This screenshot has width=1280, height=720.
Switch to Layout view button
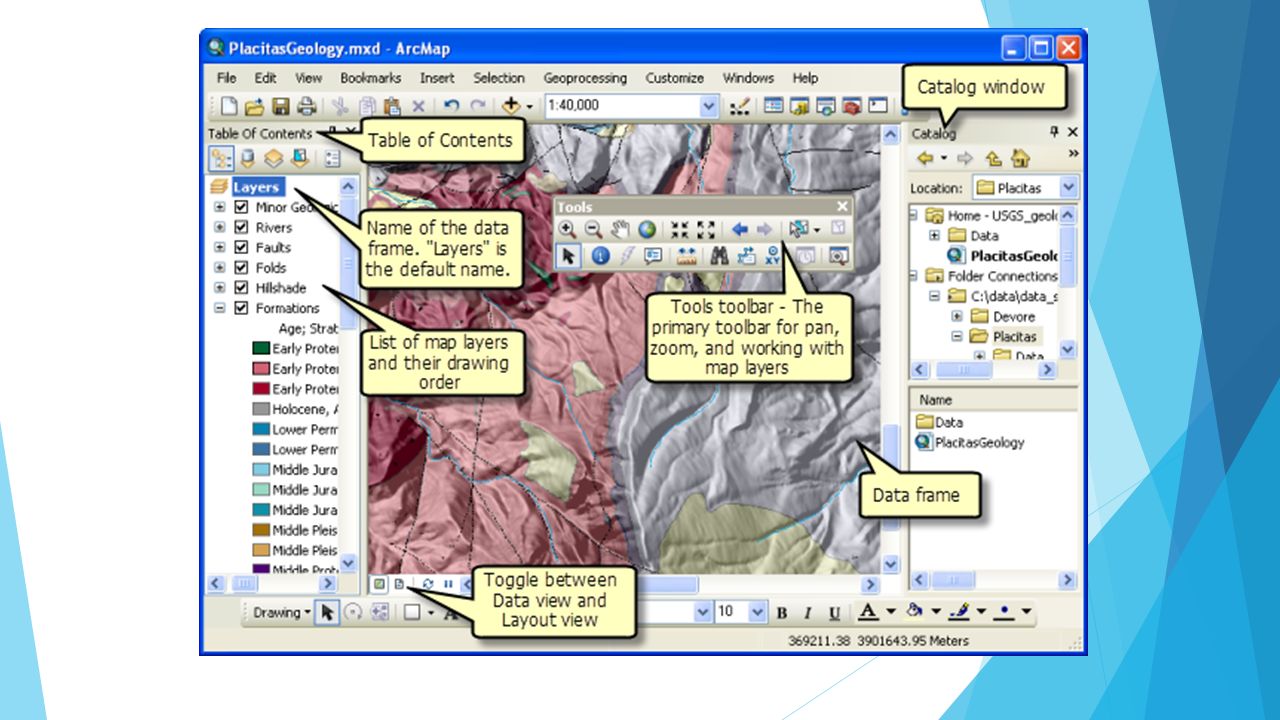coord(398,583)
